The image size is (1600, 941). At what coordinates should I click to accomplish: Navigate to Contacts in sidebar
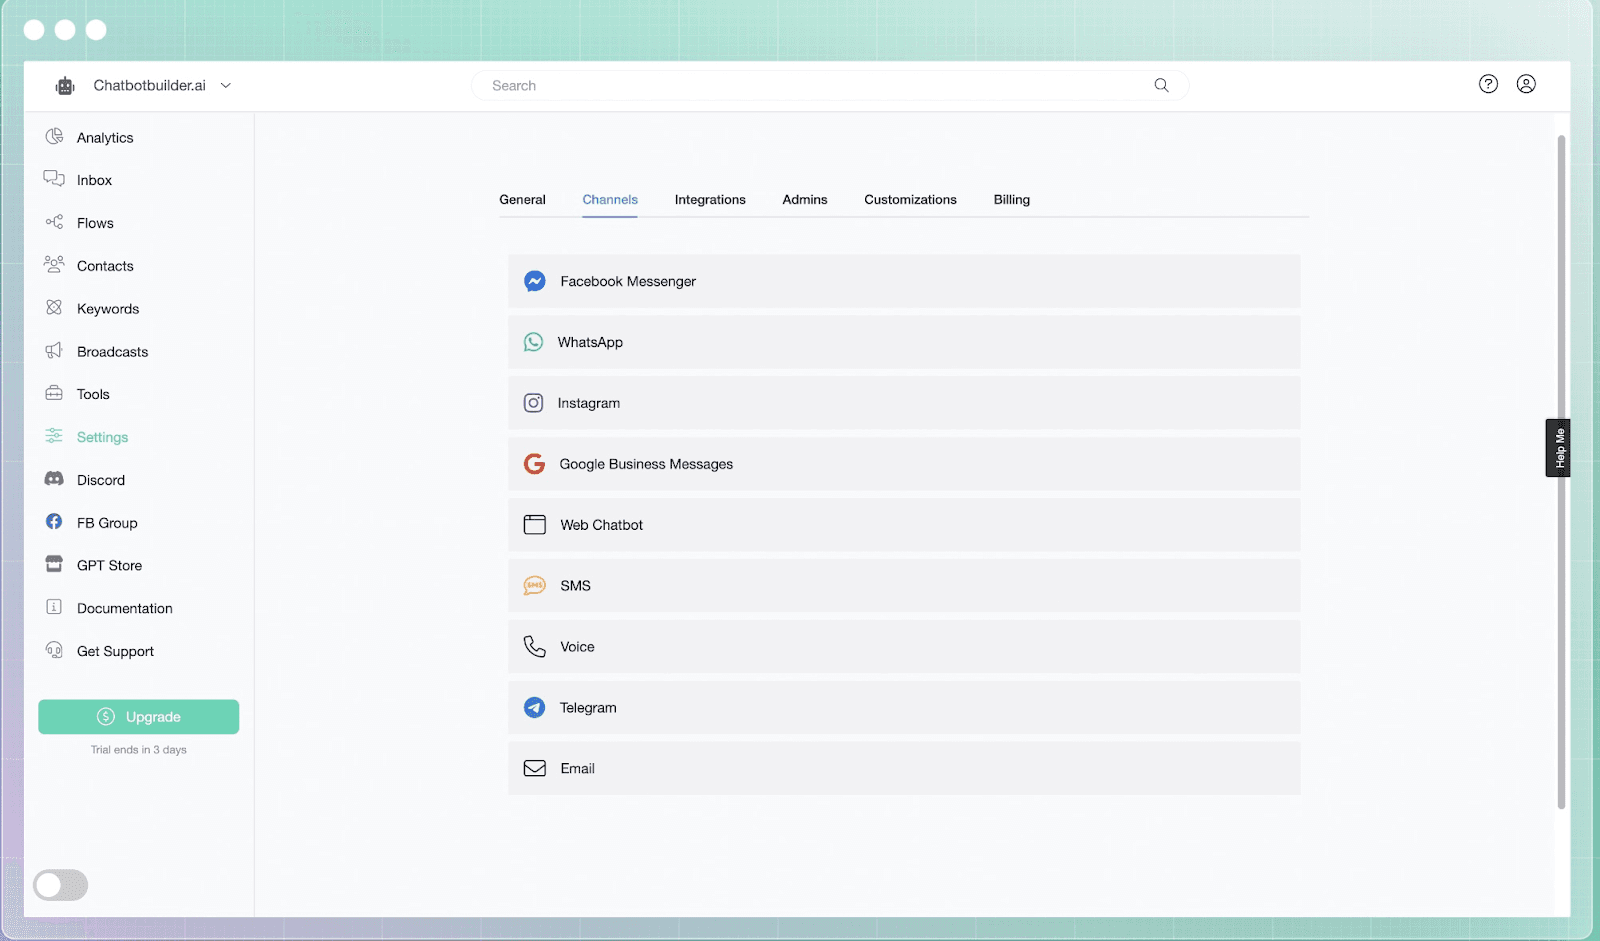click(x=105, y=266)
